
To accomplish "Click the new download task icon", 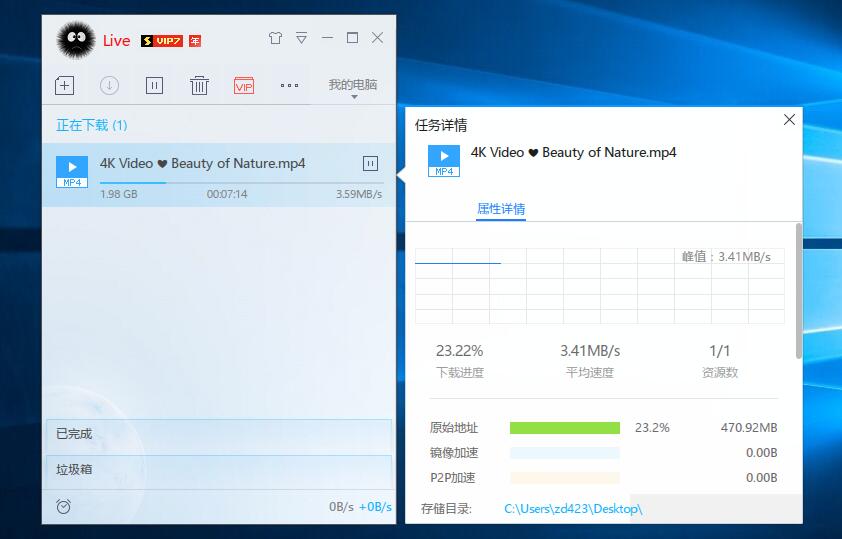I will pos(64,86).
